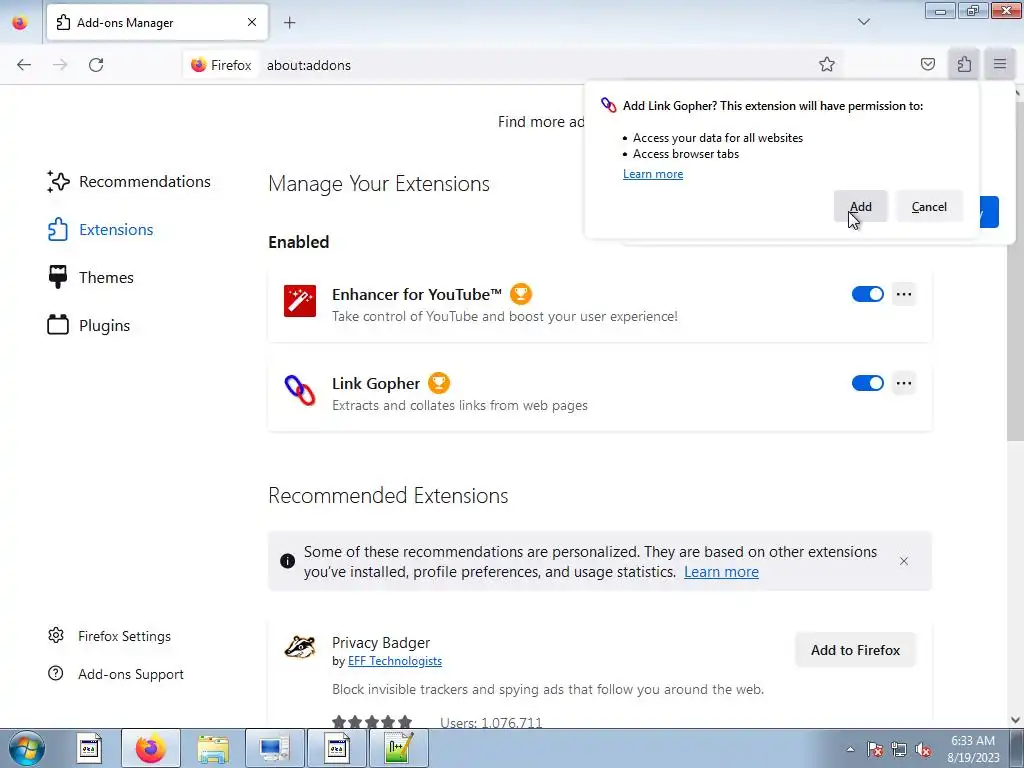
Task: Open a new tab with the plus icon
Action: click(x=289, y=23)
